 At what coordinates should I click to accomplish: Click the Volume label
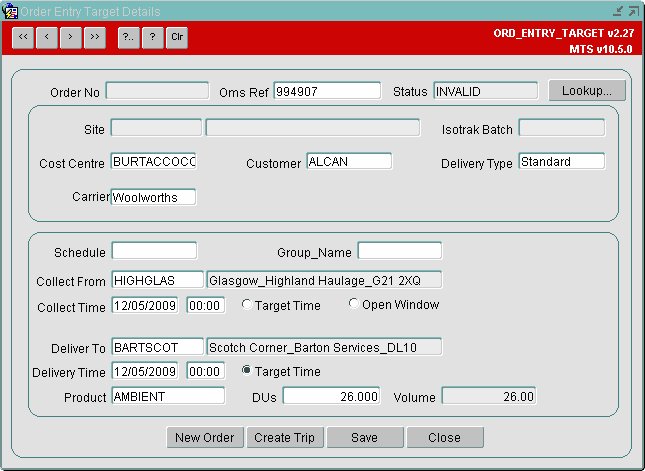415,398
